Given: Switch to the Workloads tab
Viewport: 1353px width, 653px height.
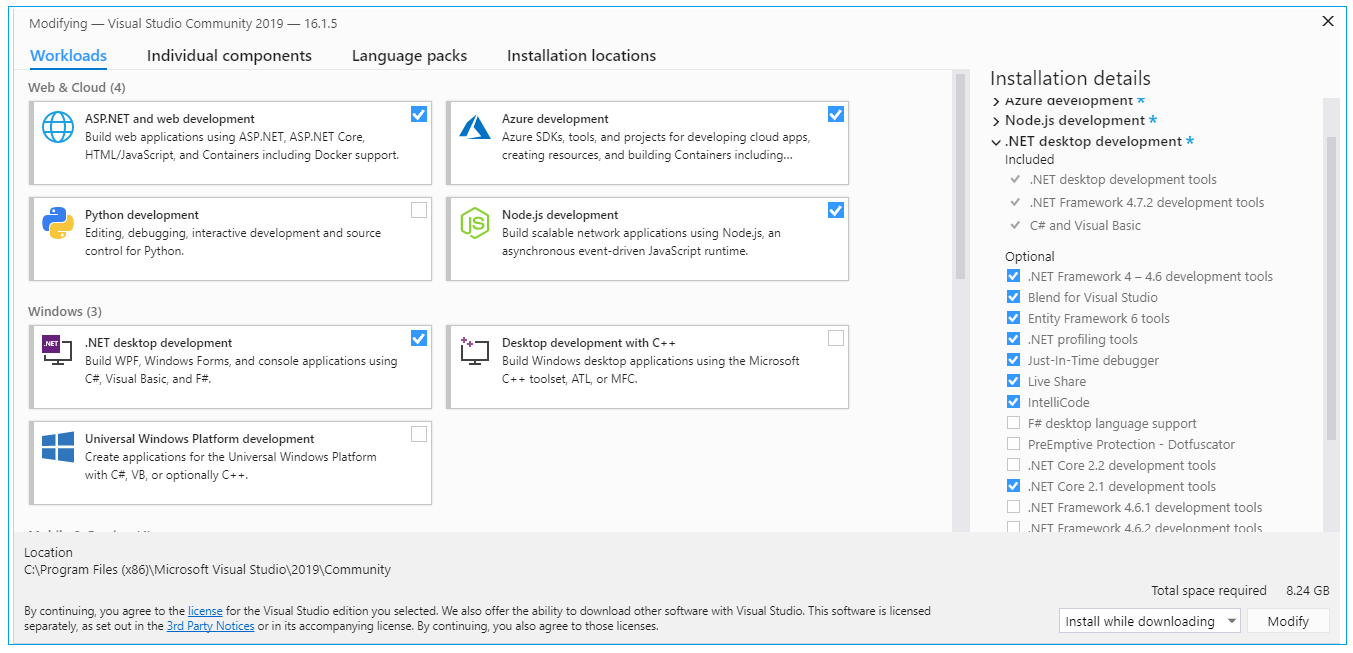Looking at the screenshot, I should [x=68, y=56].
